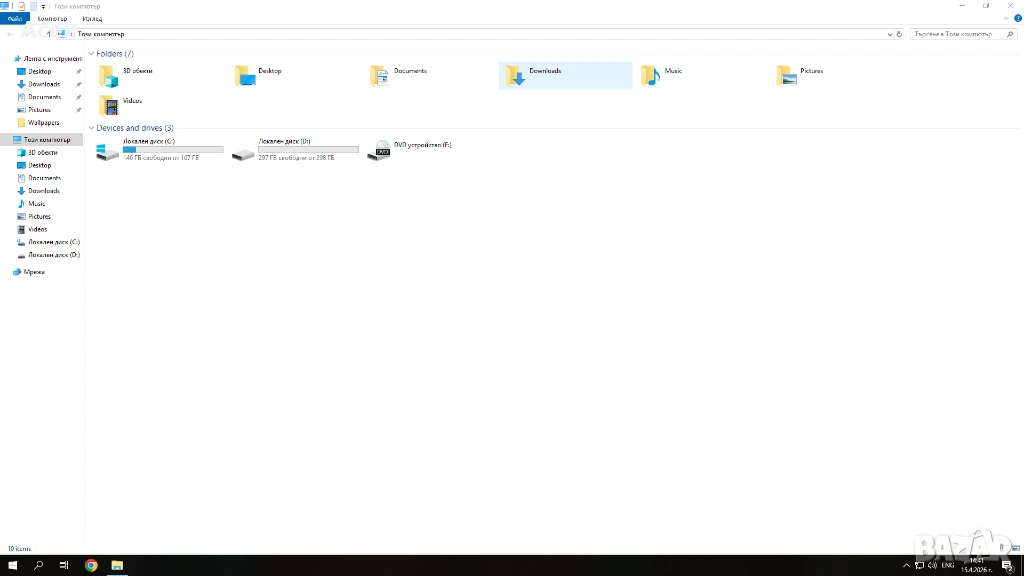Collapse the Folders (7) group
1024x576 pixels.
92,54
